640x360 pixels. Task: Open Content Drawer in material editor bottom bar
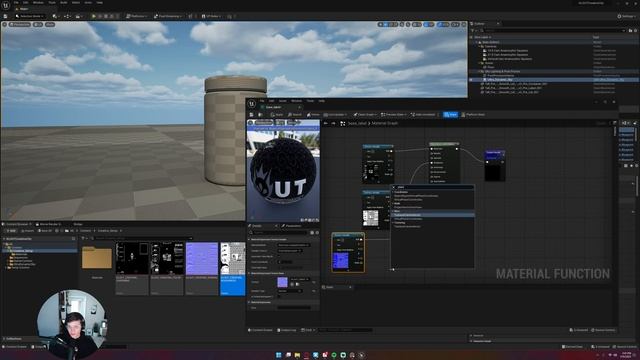pos(260,330)
